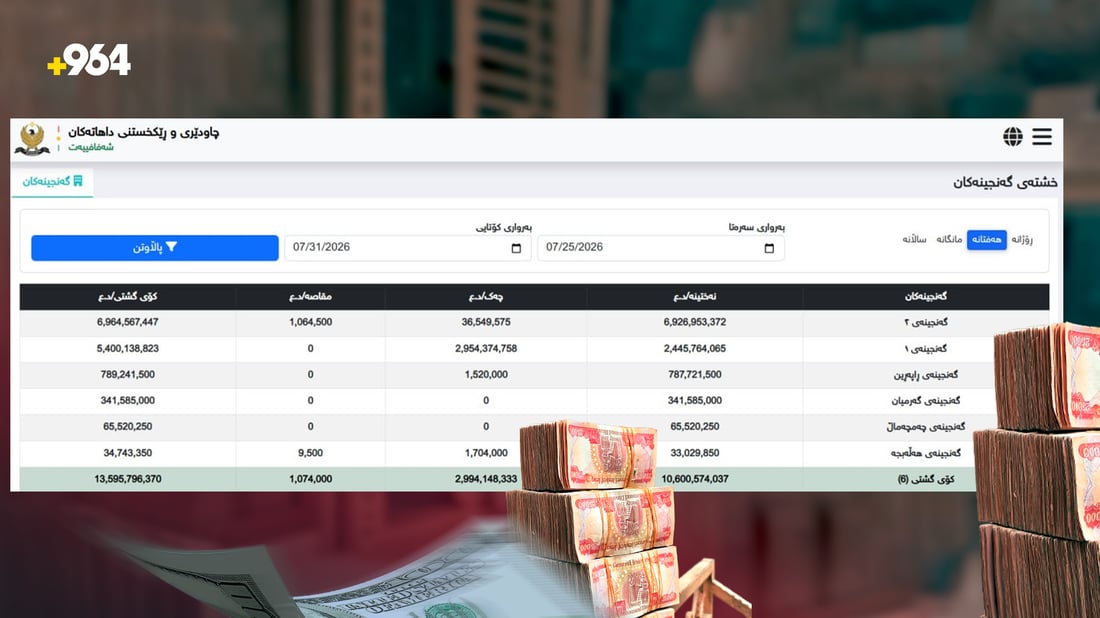Select the ساڵانە (yearly) period option
The image size is (1100, 618).
[914, 240]
